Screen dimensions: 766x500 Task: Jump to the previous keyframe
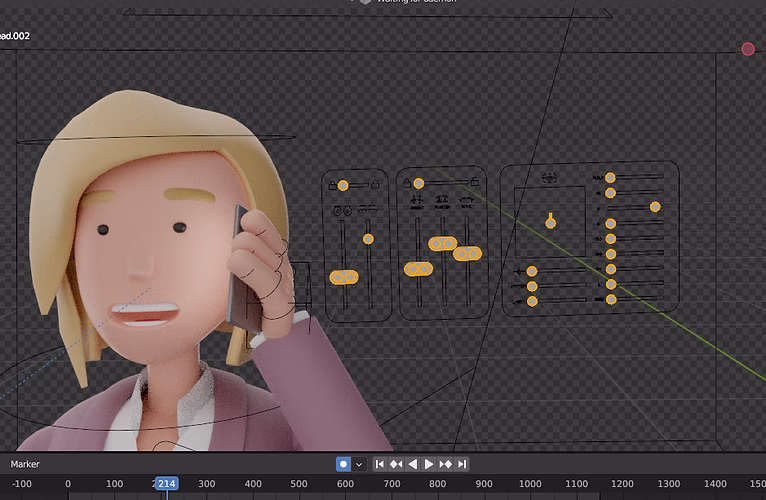[x=396, y=464]
